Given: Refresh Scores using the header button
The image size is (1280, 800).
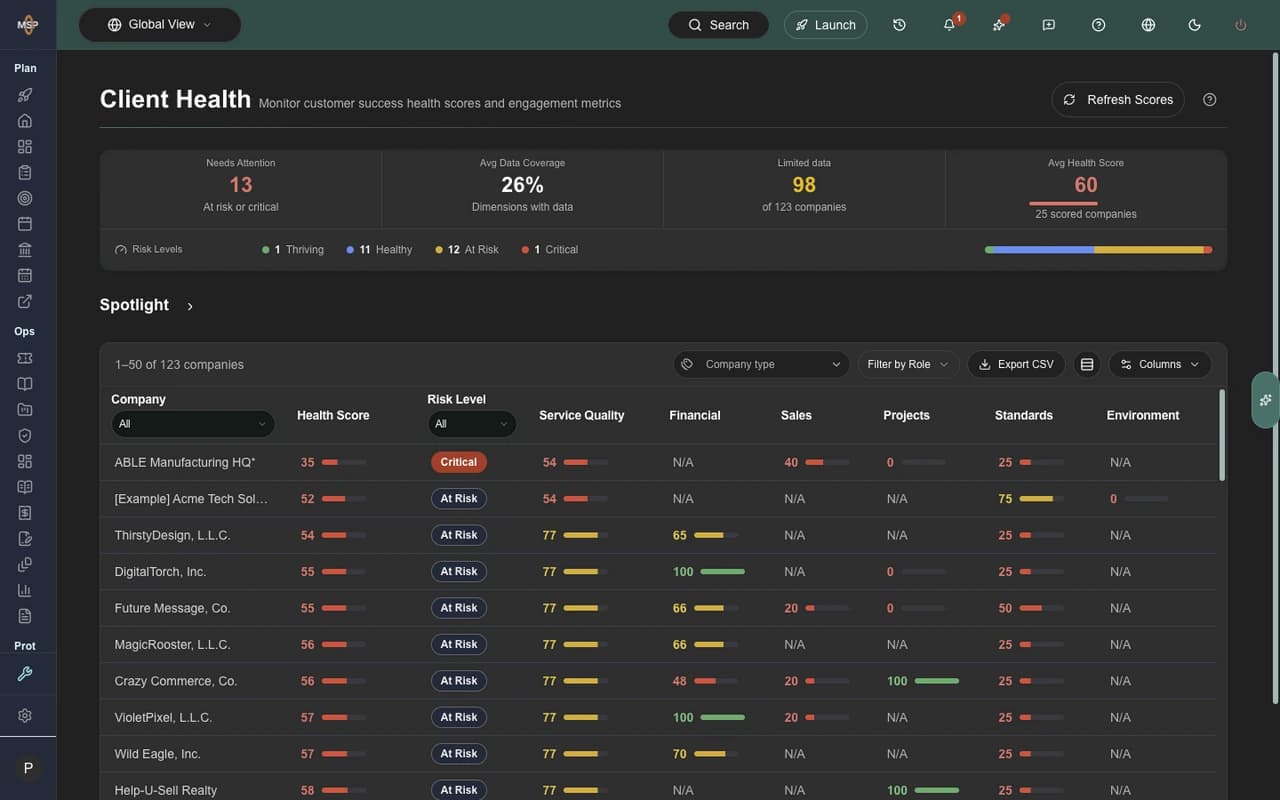Looking at the screenshot, I should click(1118, 100).
